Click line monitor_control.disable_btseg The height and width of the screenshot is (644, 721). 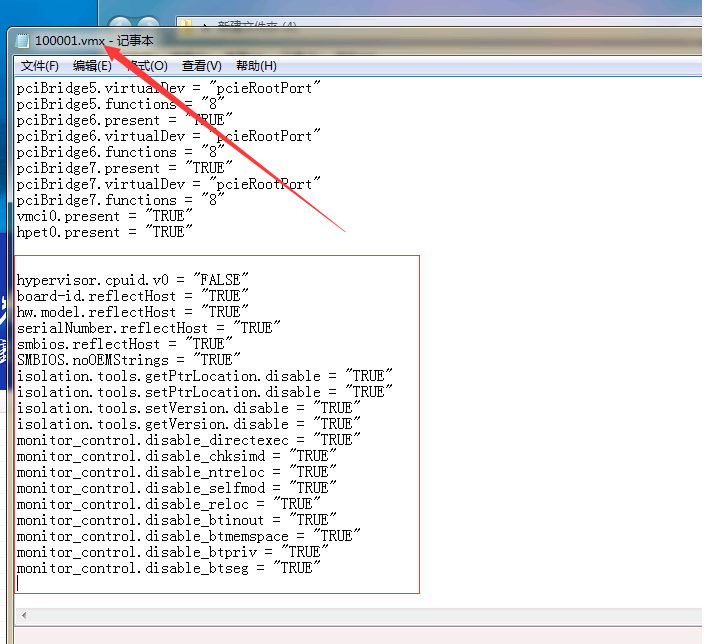click(x=169, y=568)
